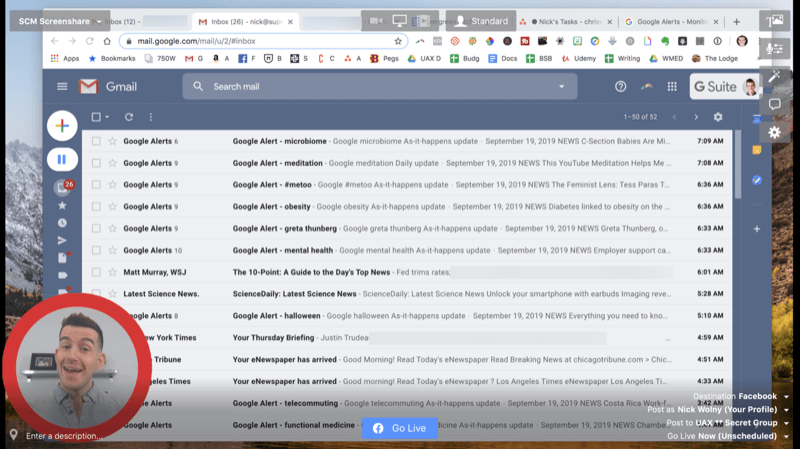The width and height of the screenshot is (800, 449).
Task: Click the Chrome home button
Action: 107,41
